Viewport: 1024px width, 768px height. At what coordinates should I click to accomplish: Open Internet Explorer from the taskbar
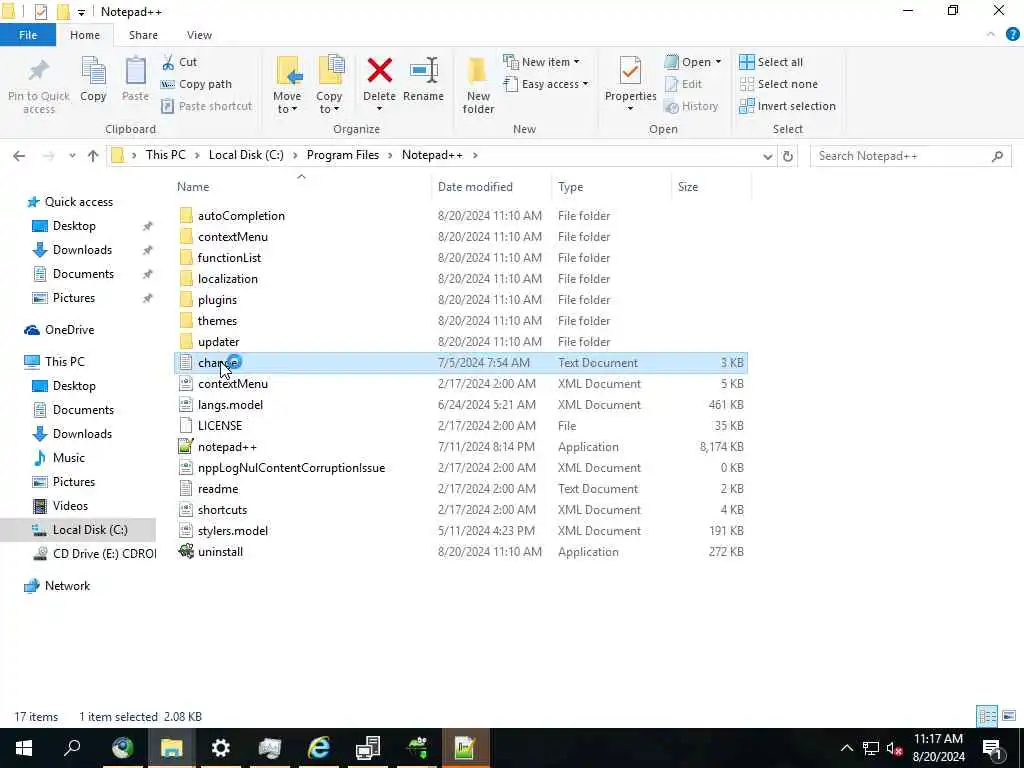point(319,748)
